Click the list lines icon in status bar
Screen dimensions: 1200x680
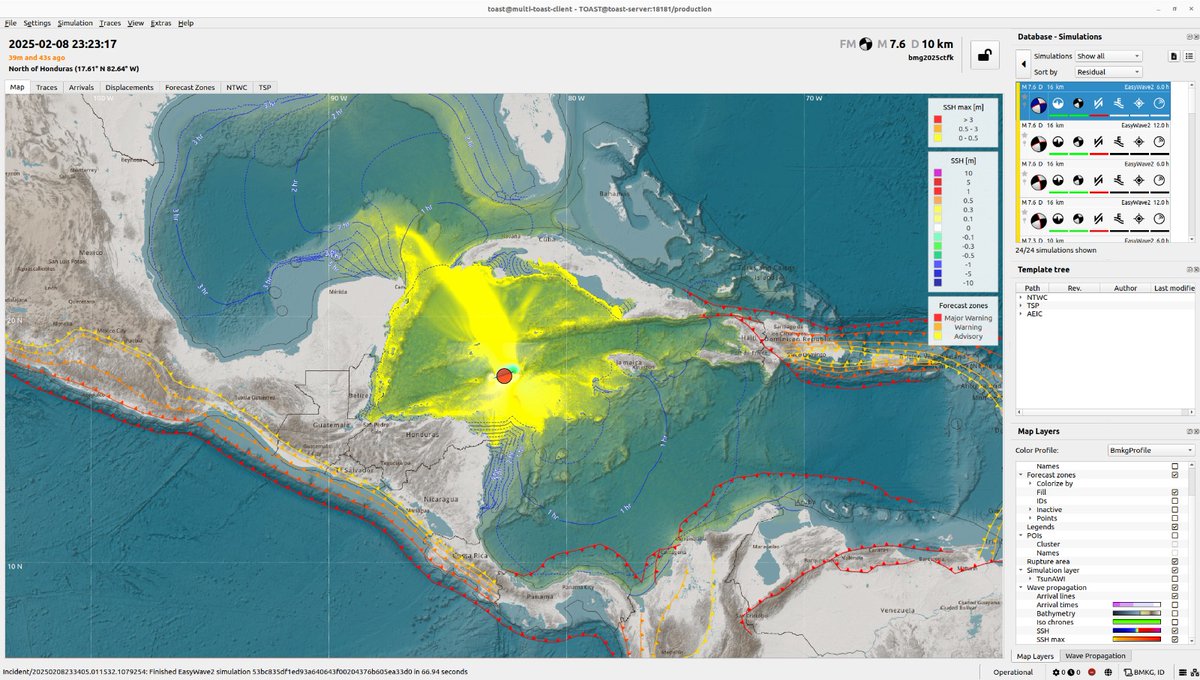click(1182, 672)
